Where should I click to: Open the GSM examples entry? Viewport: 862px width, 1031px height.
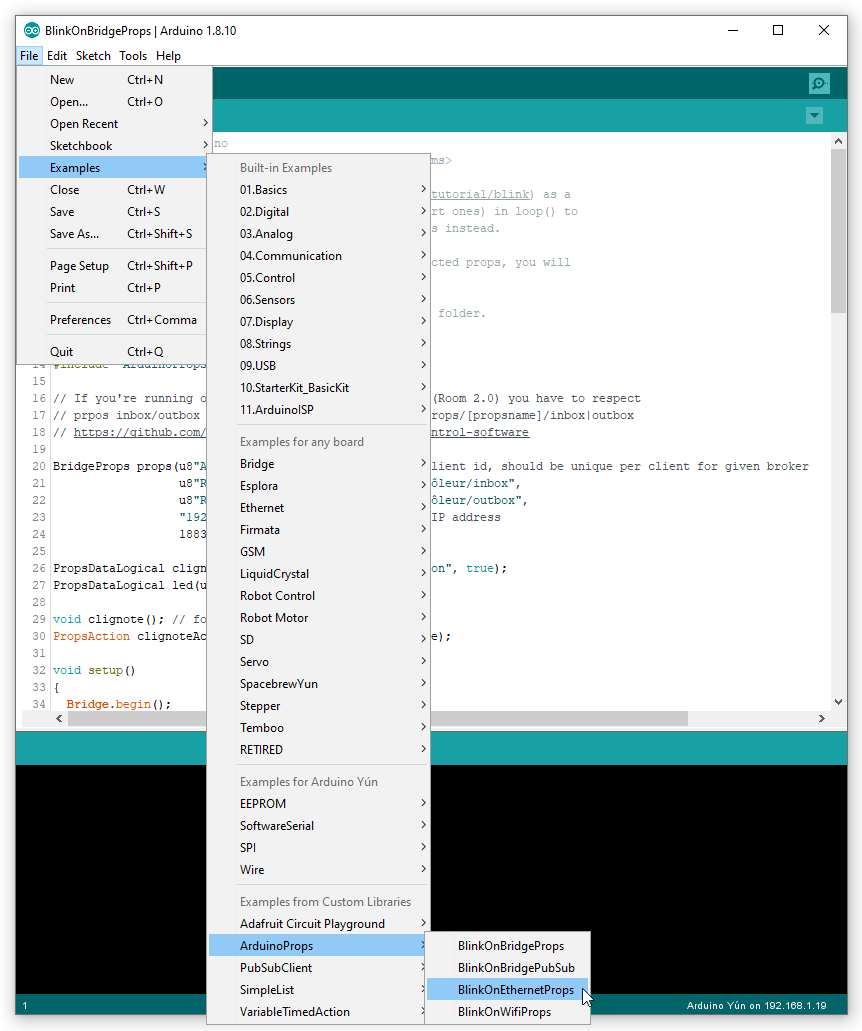coord(319,552)
